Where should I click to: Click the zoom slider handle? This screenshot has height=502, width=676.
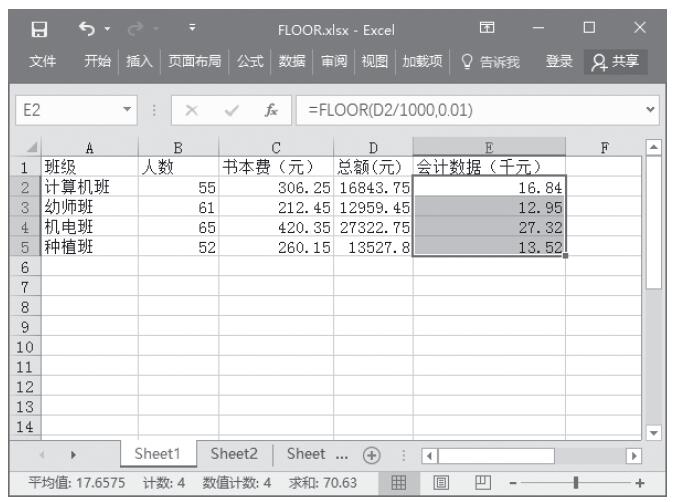[576, 483]
